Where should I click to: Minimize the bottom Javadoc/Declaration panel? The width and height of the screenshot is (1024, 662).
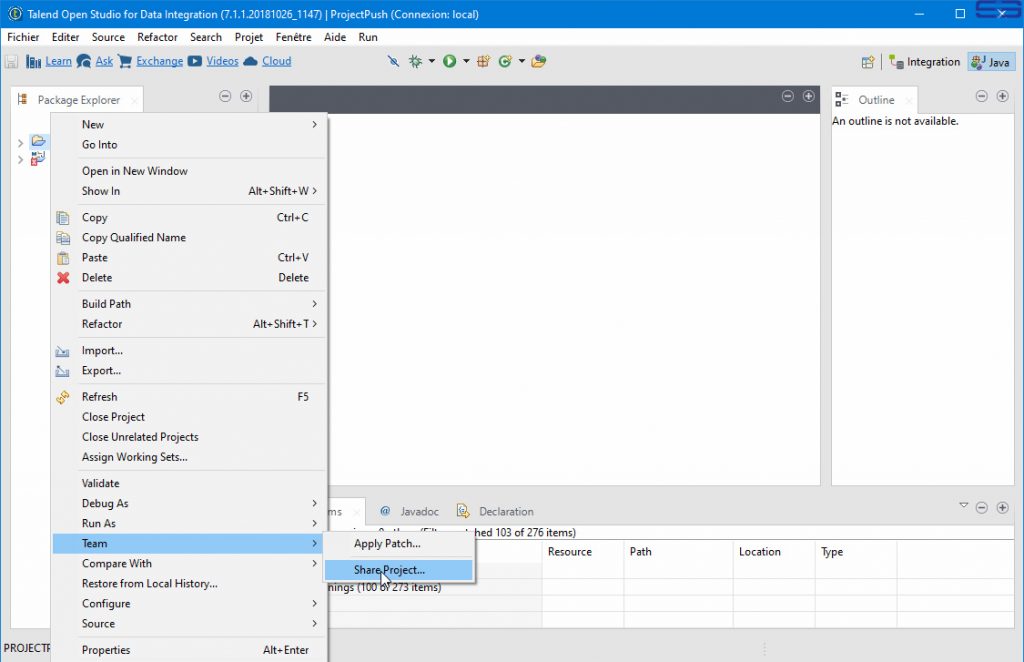click(982, 508)
